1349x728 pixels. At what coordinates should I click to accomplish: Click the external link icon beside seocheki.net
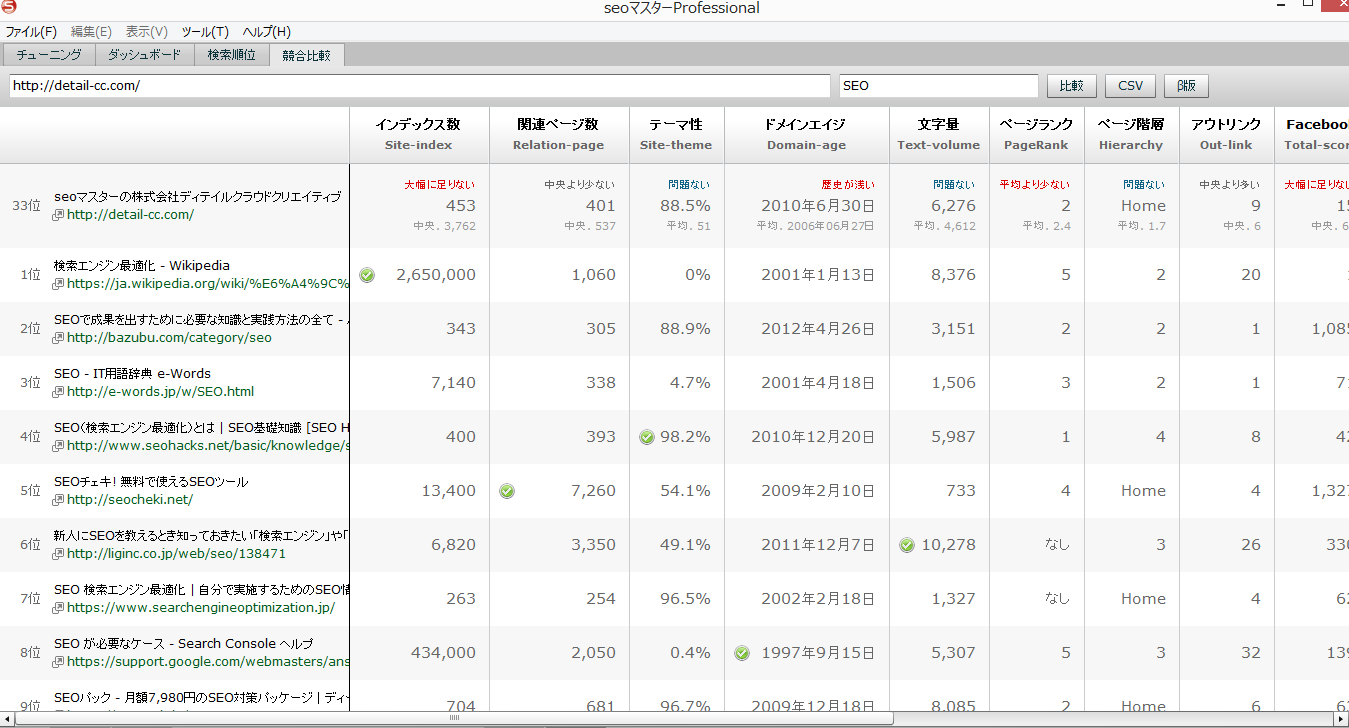[59, 500]
